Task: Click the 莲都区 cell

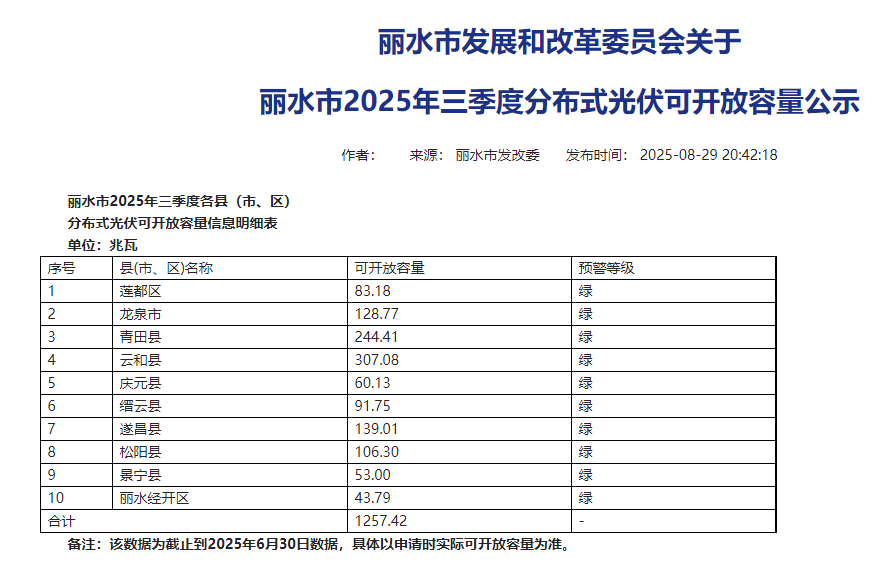Action: pyautogui.click(x=140, y=291)
